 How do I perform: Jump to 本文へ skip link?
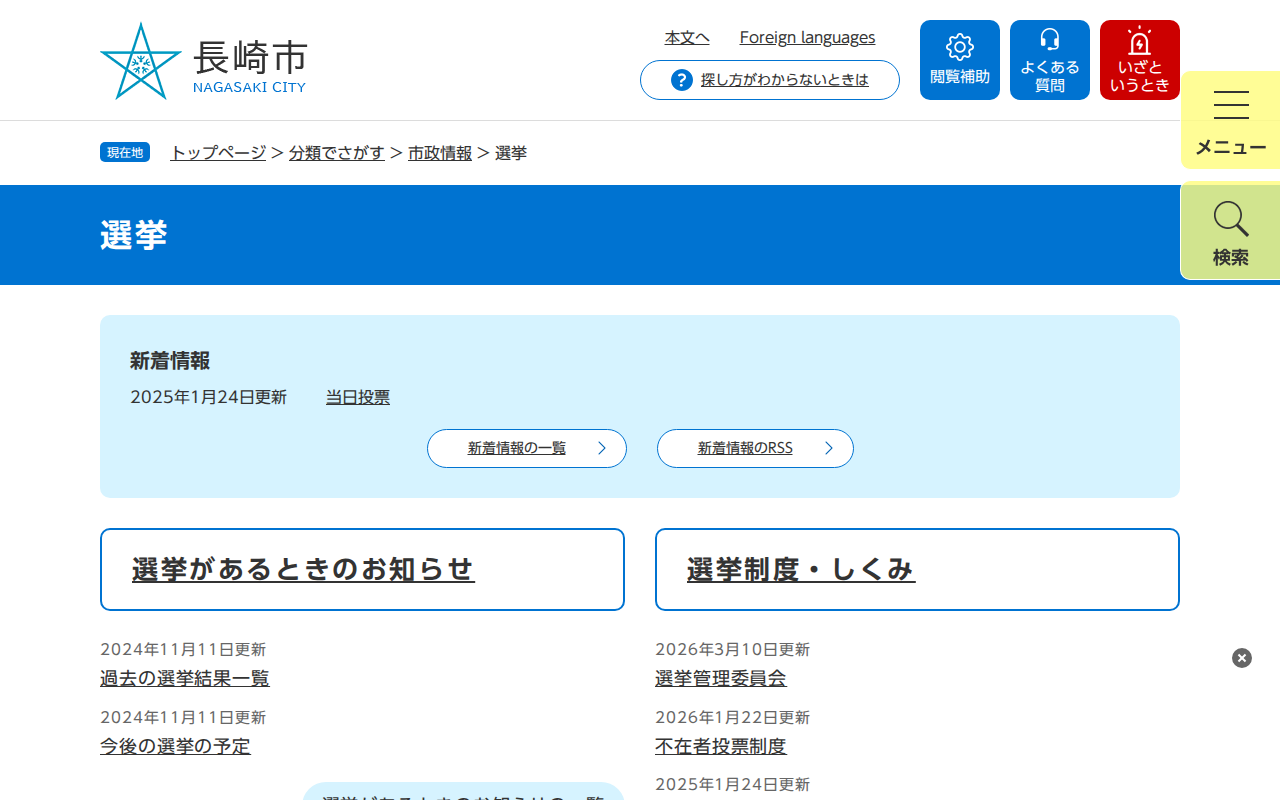tap(687, 38)
